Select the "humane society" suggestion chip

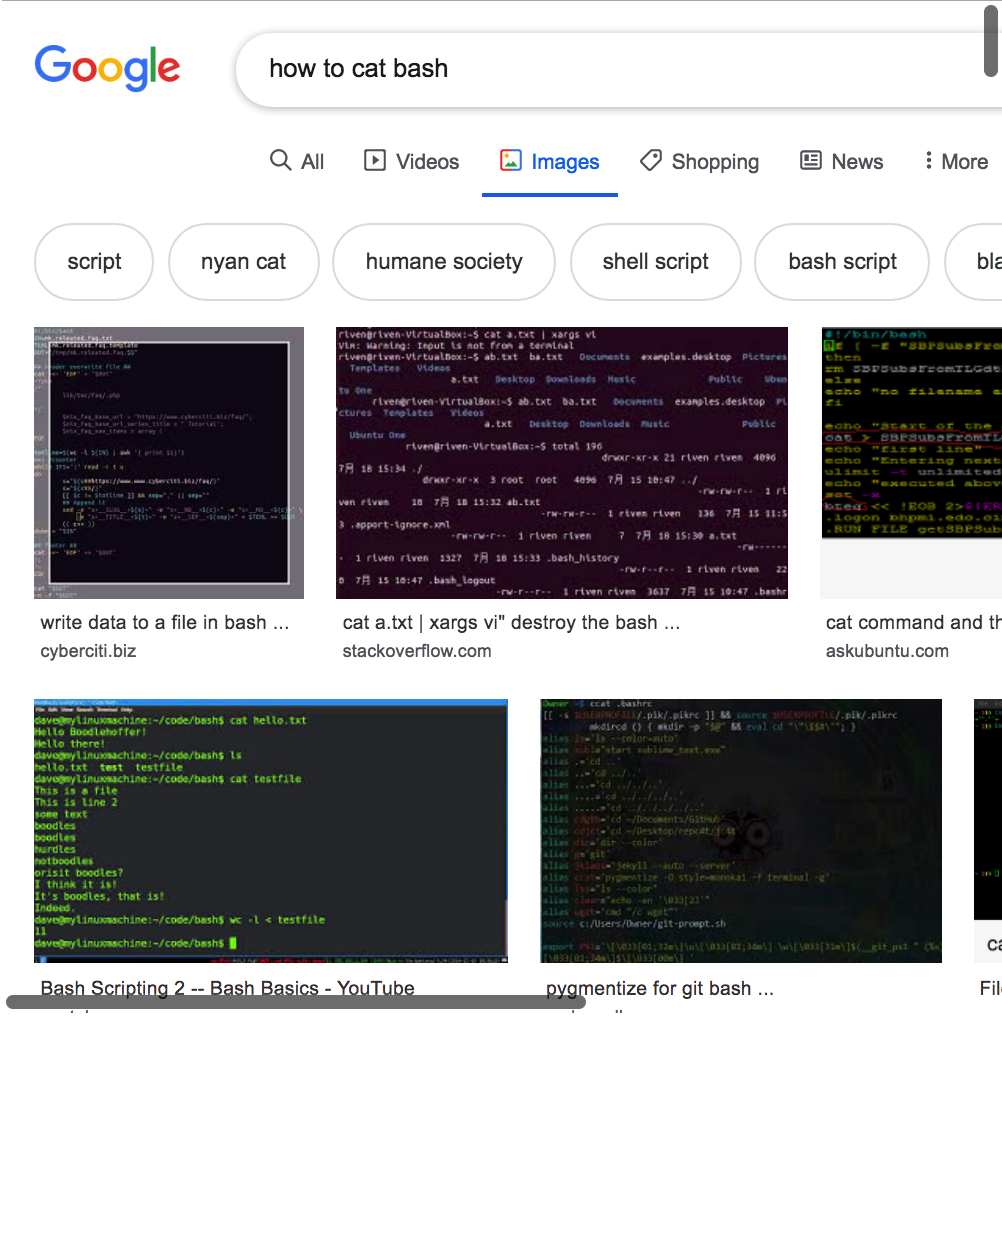[444, 262]
